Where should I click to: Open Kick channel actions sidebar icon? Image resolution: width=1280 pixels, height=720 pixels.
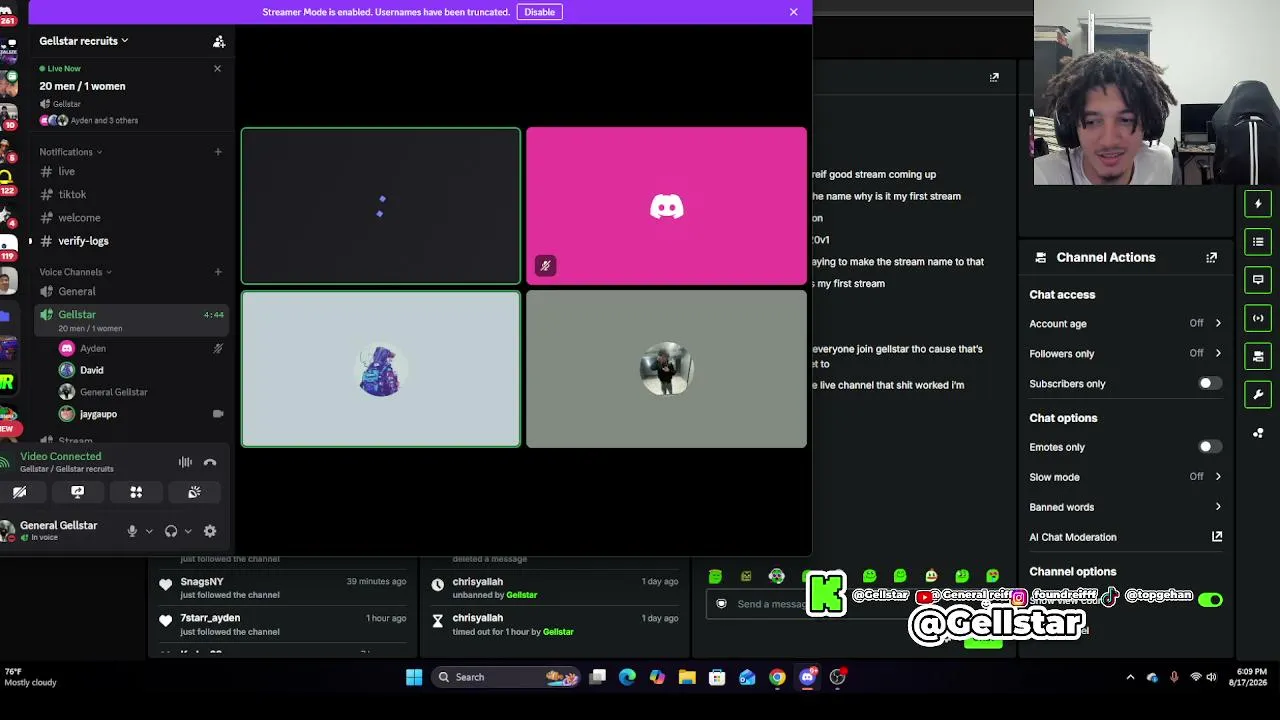click(x=1258, y=356)
